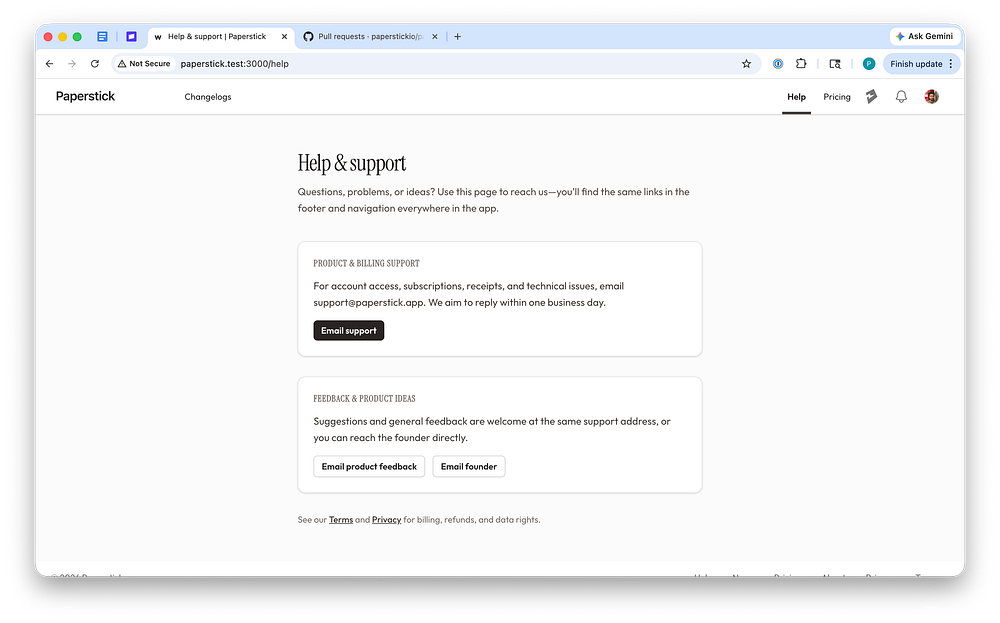Click Email product feedback button
The height and width of the screenshot is (623, 1000).
369,466
